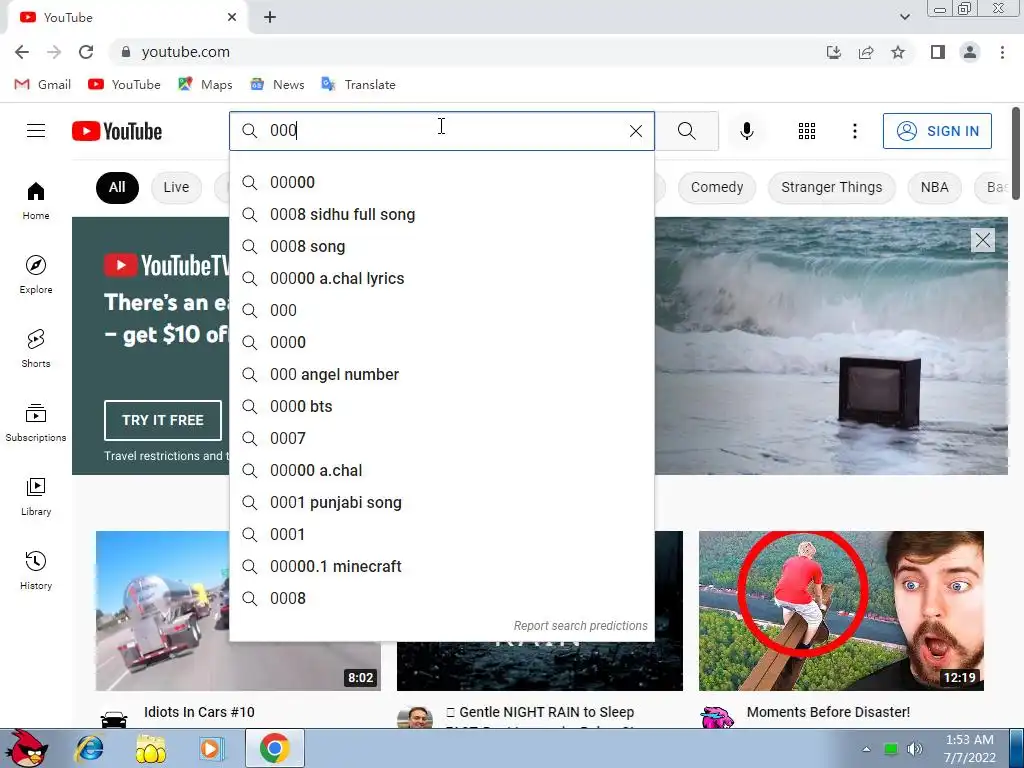The image size is (1024, 768).
Task: Open Gmail bookmark
Action: (42, 84)
